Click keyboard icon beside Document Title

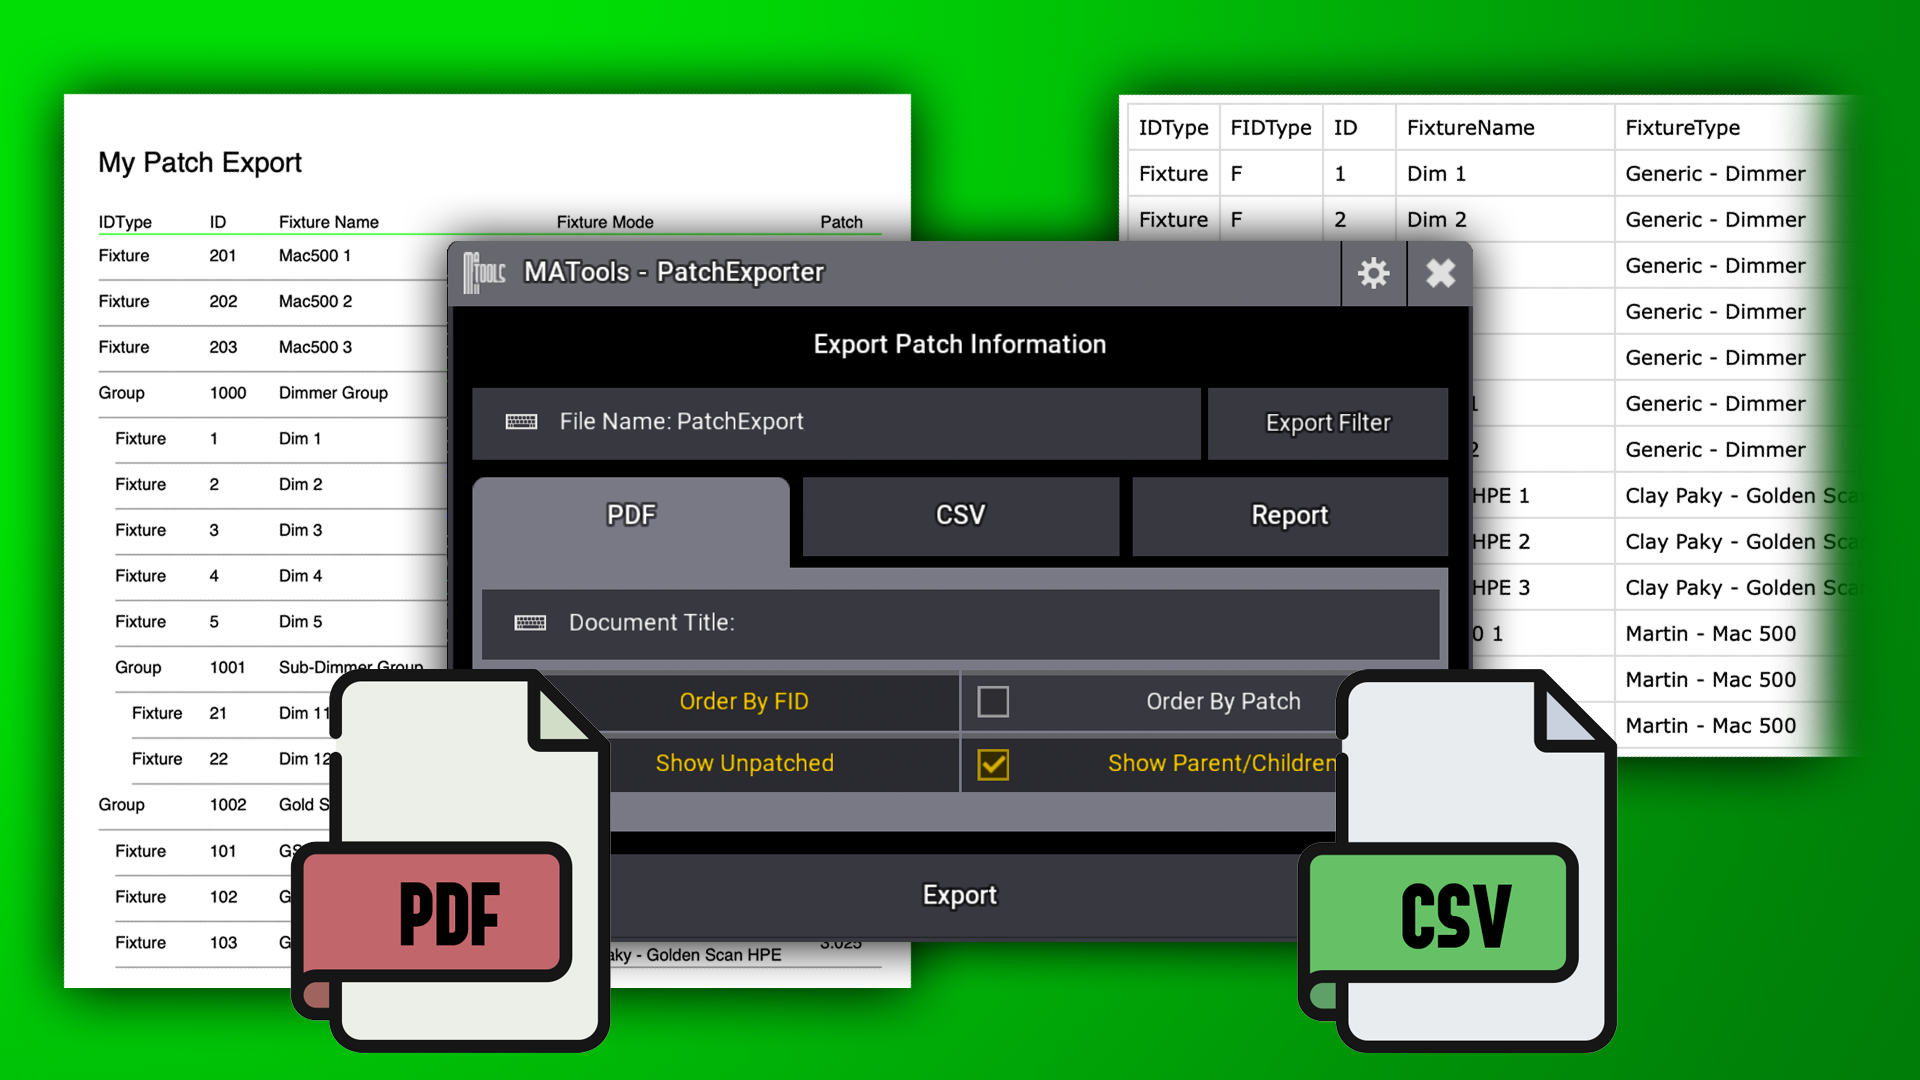[530, 623]
